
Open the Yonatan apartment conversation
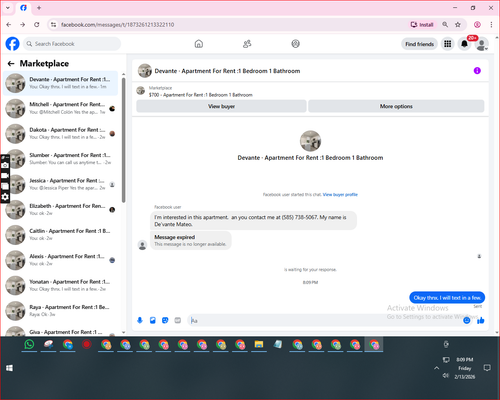[x=61, y=285]
